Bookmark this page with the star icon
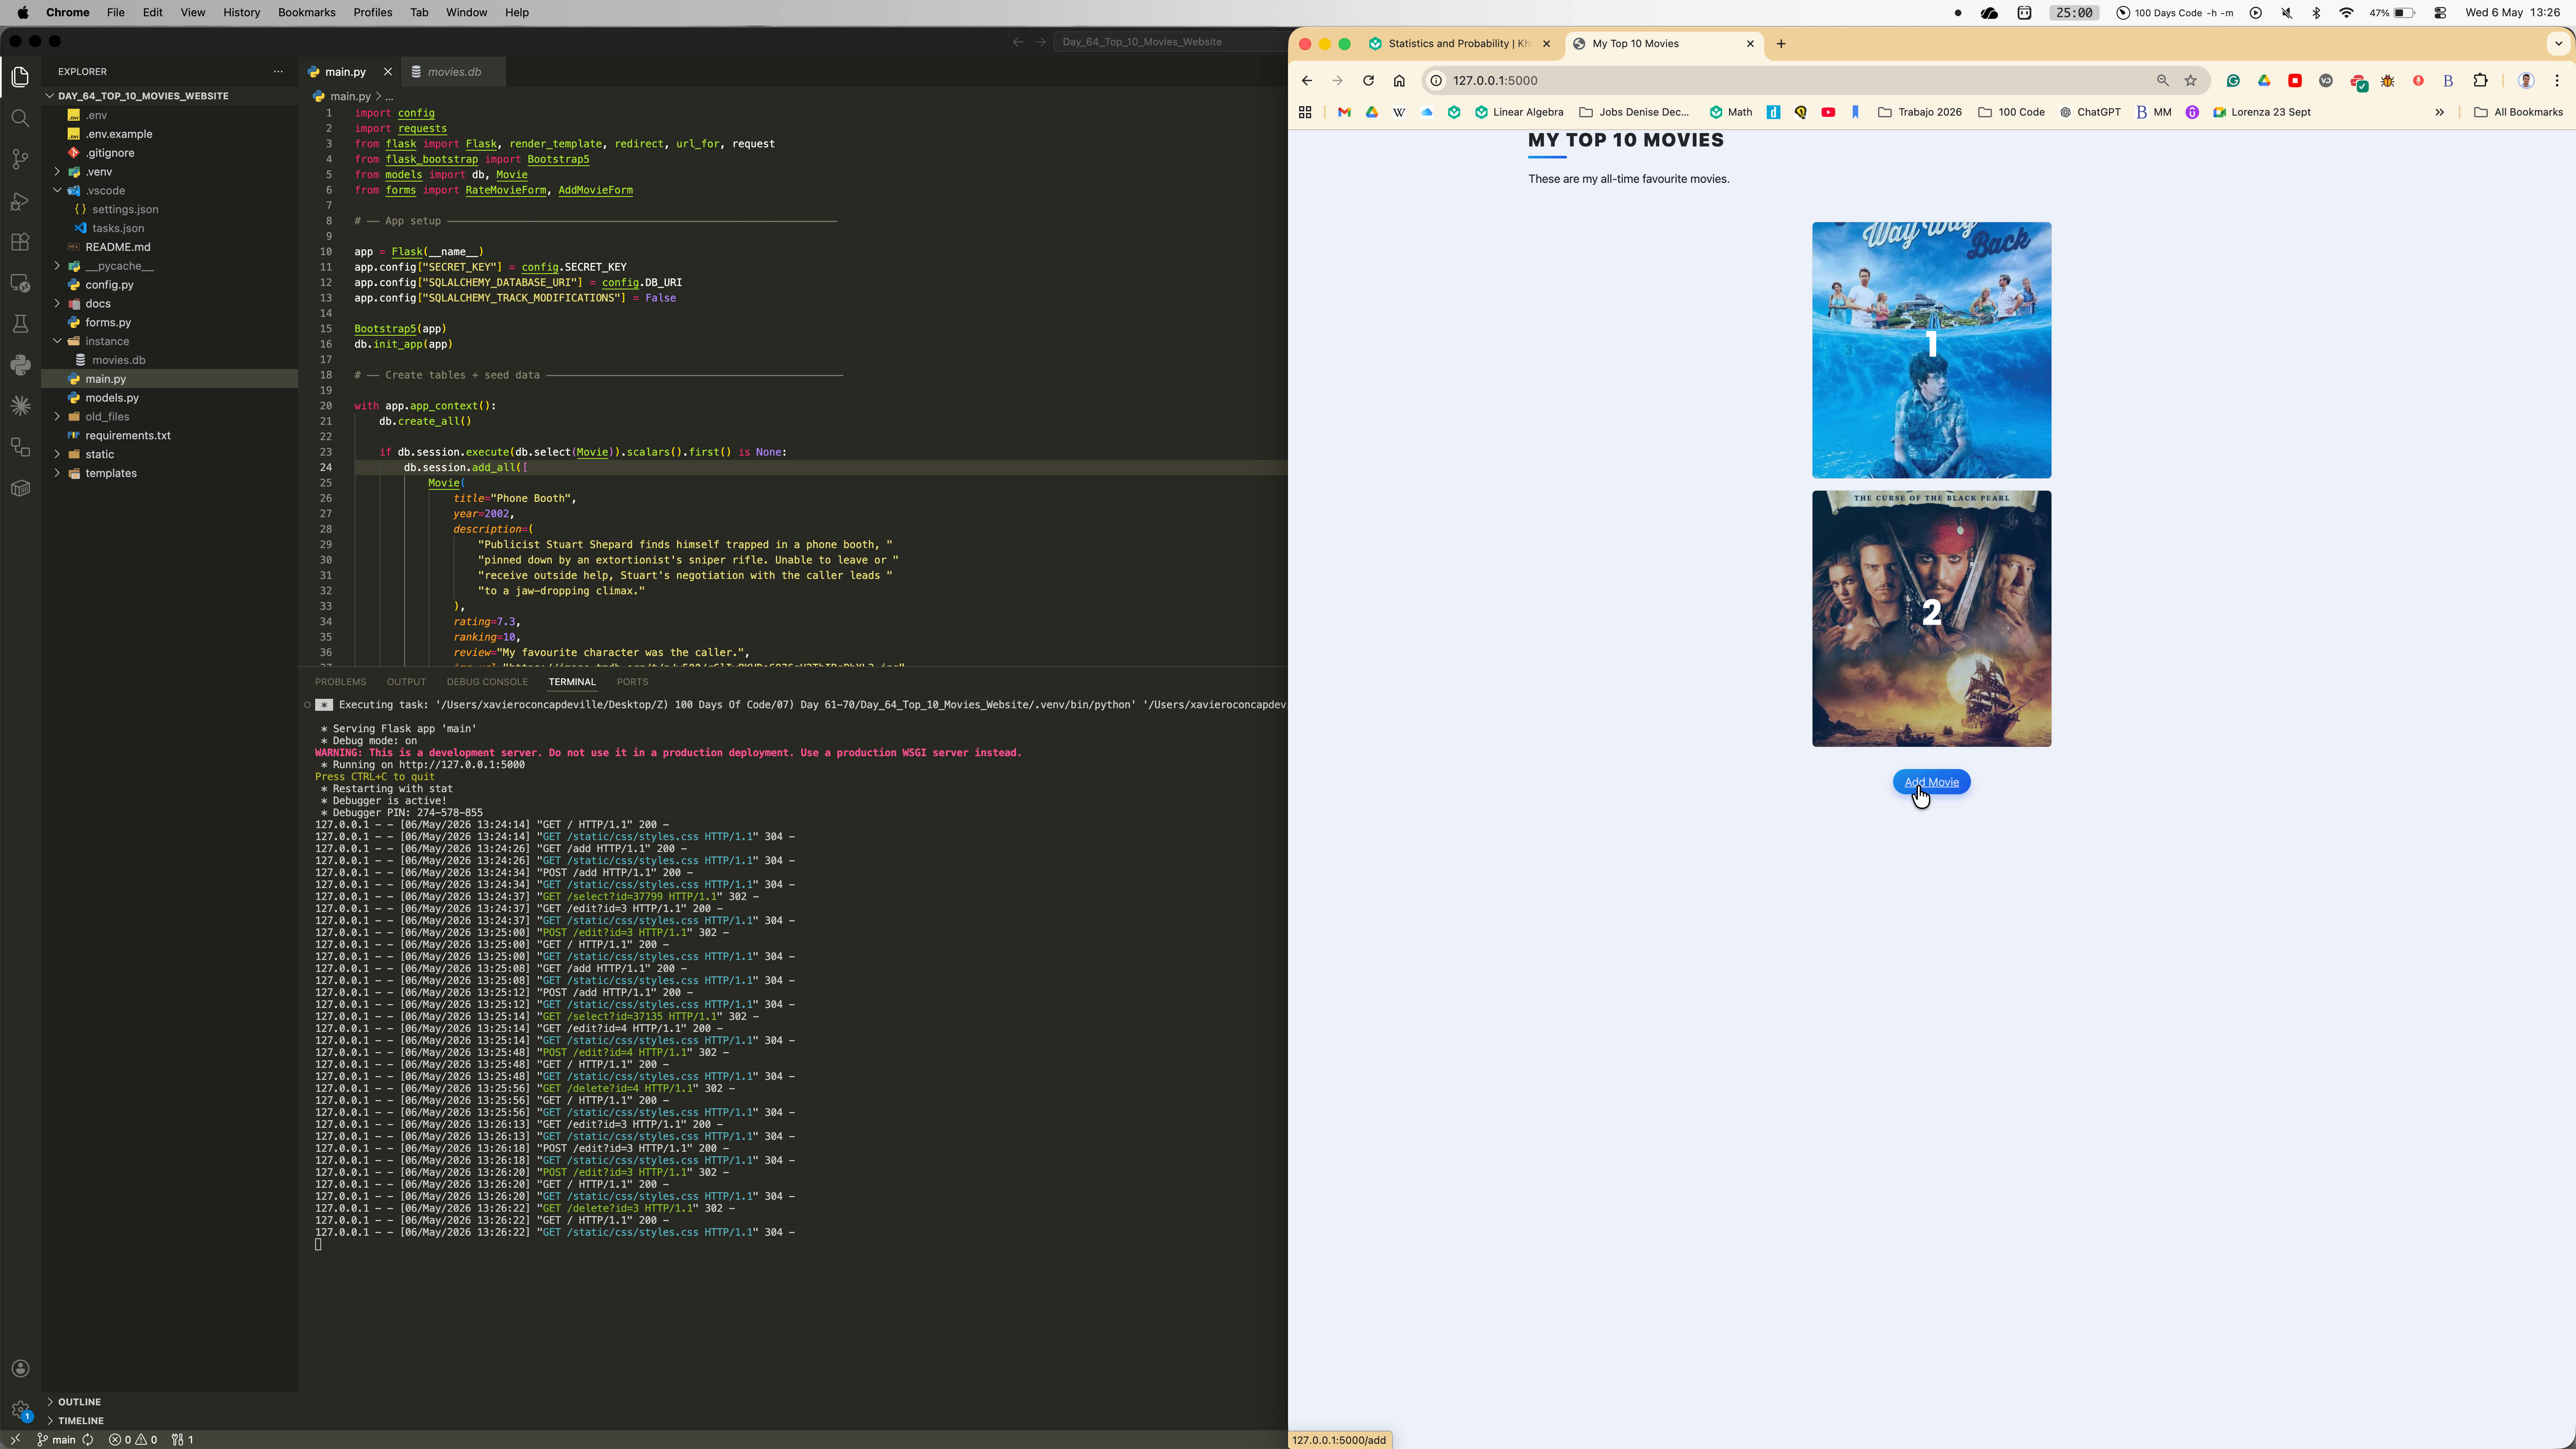 2191,81
